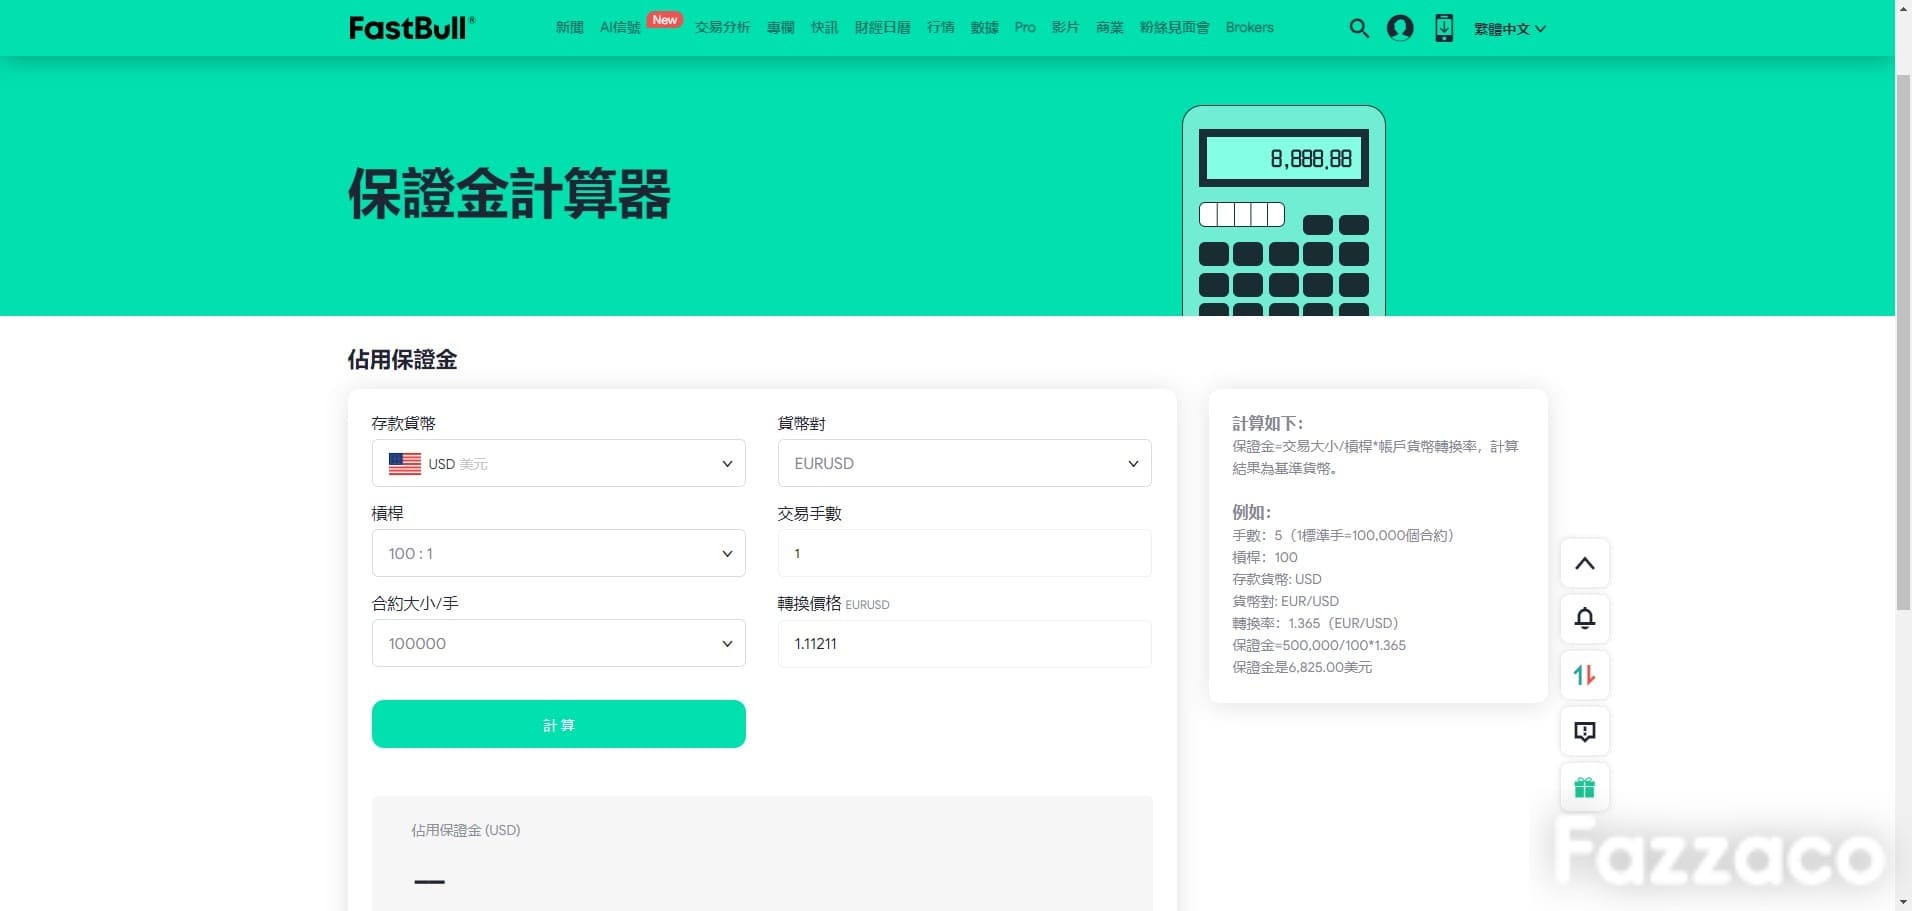This screenshot has height=911, width=1912.
Task: Open the 存款貨幣 USD dropdown
Action: 558,463
